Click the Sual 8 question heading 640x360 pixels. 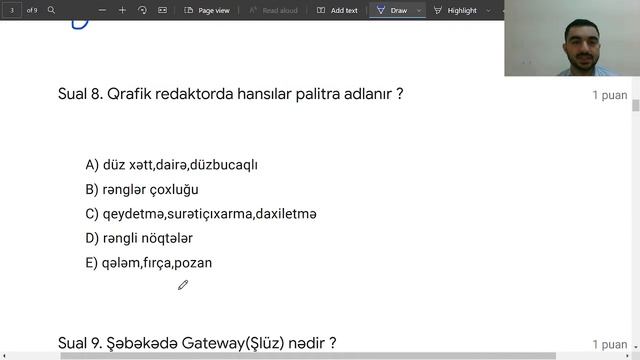tap(231, 94)
